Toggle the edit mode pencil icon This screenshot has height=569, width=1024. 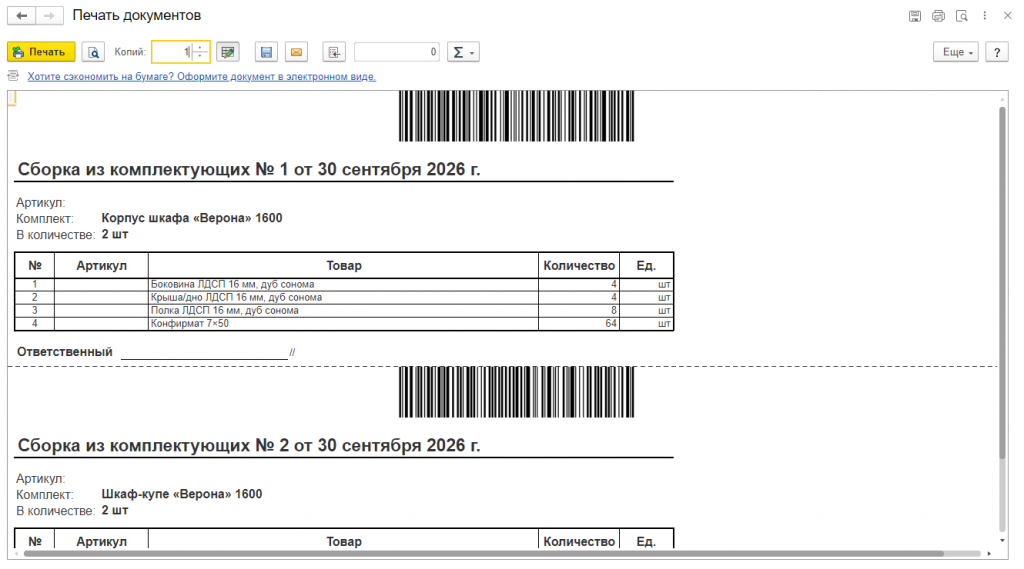(x=228, y=52)
